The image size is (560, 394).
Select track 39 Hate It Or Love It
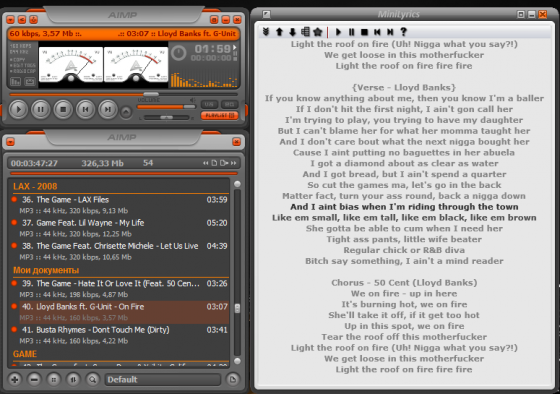tap(120, 289)
